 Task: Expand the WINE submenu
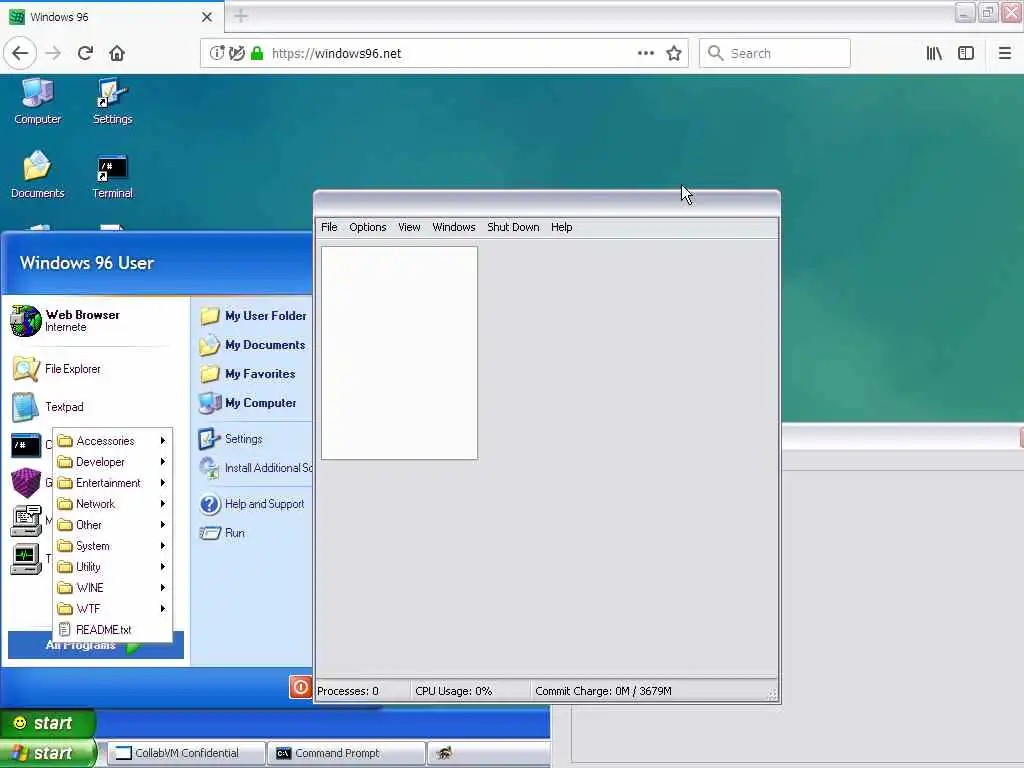pyautogui.click(x=112, y=587)
